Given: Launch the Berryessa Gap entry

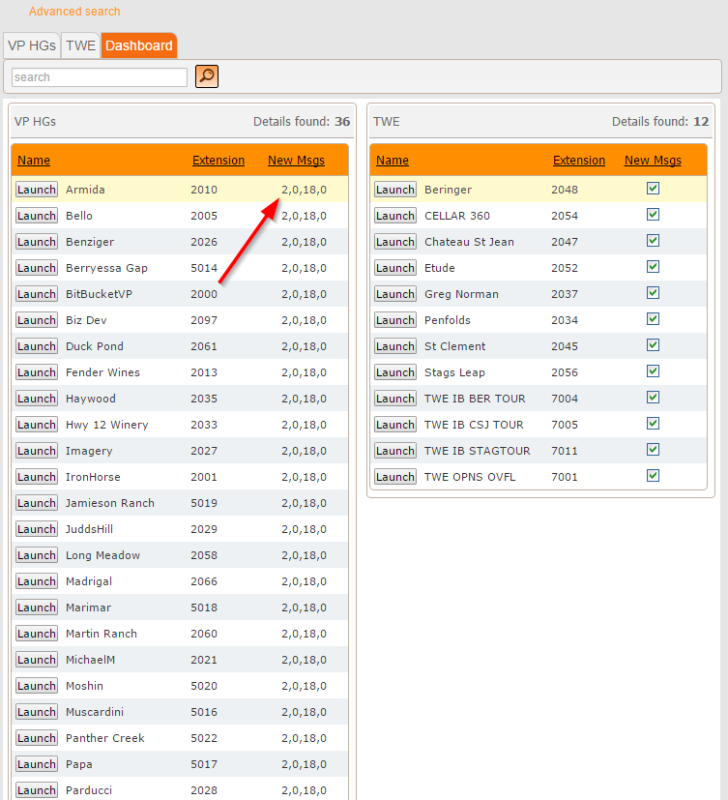Looking at the screenshot, I should pos(36,268).
